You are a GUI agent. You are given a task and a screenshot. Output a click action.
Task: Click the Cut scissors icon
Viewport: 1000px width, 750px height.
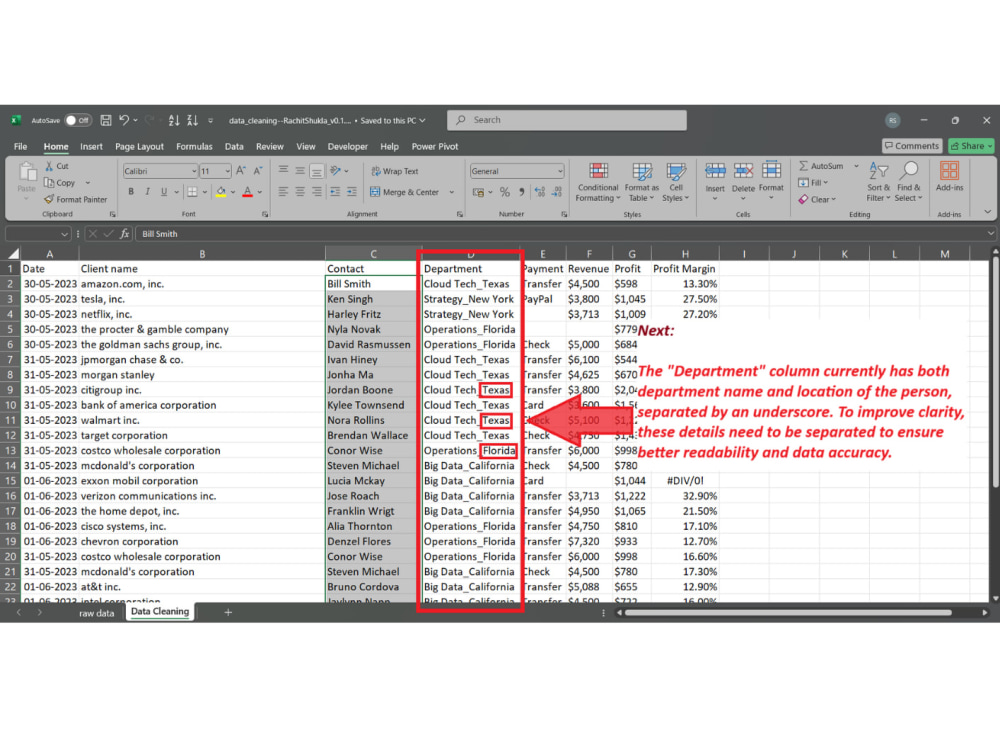pyautogui.click(x=49, y=166)
